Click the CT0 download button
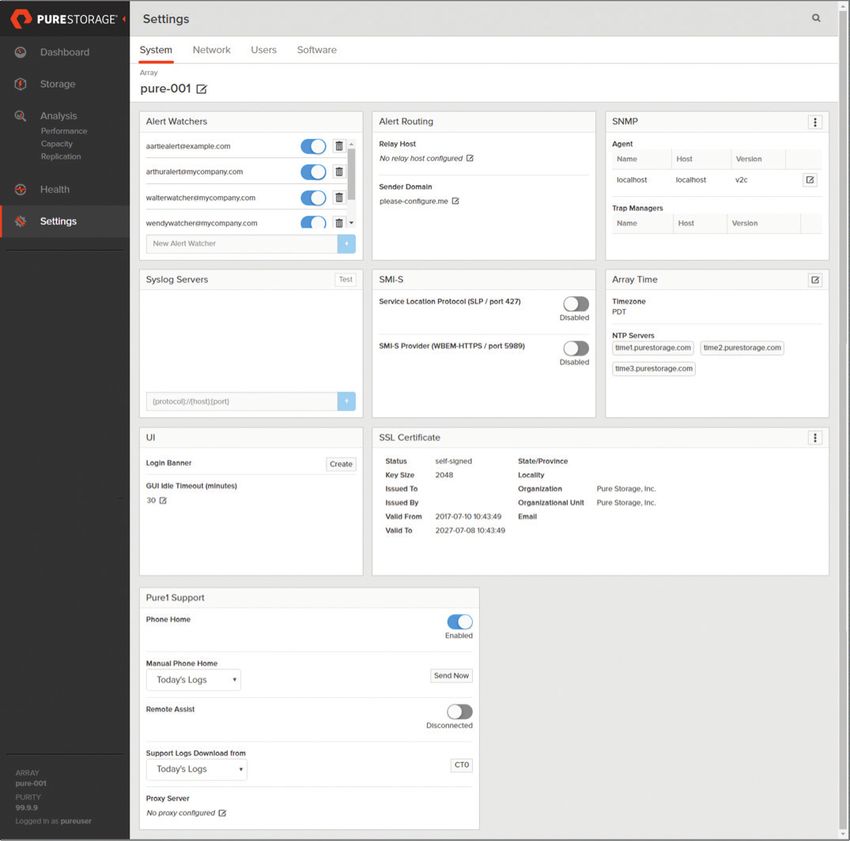 point(461,765)
